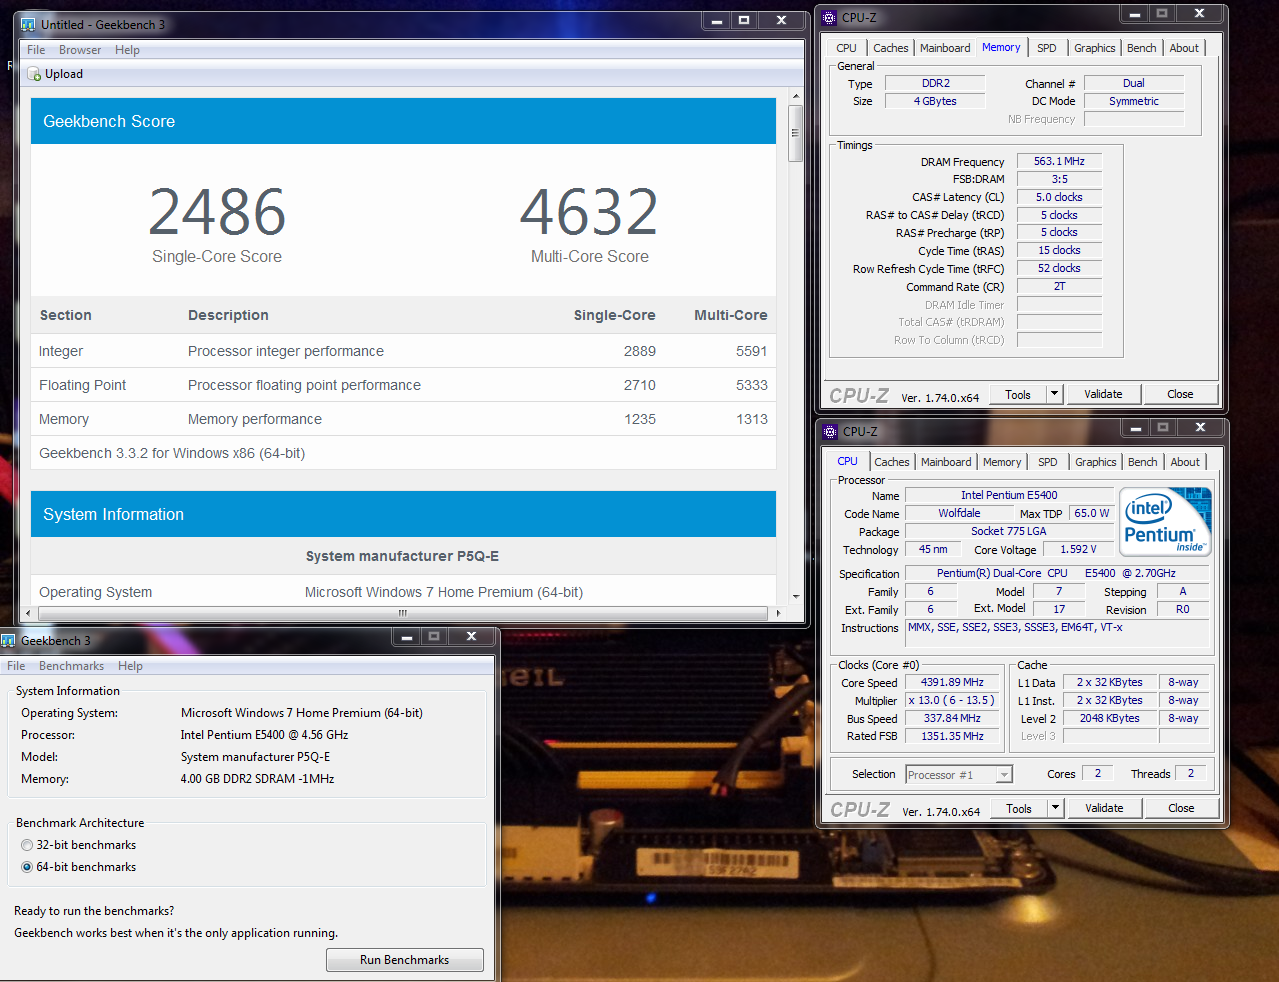The width and height of the screenshot is (1279, 982).
Task: Click Close button in upper CPU-Z Memory window
Action: [x=1180, y=394]
